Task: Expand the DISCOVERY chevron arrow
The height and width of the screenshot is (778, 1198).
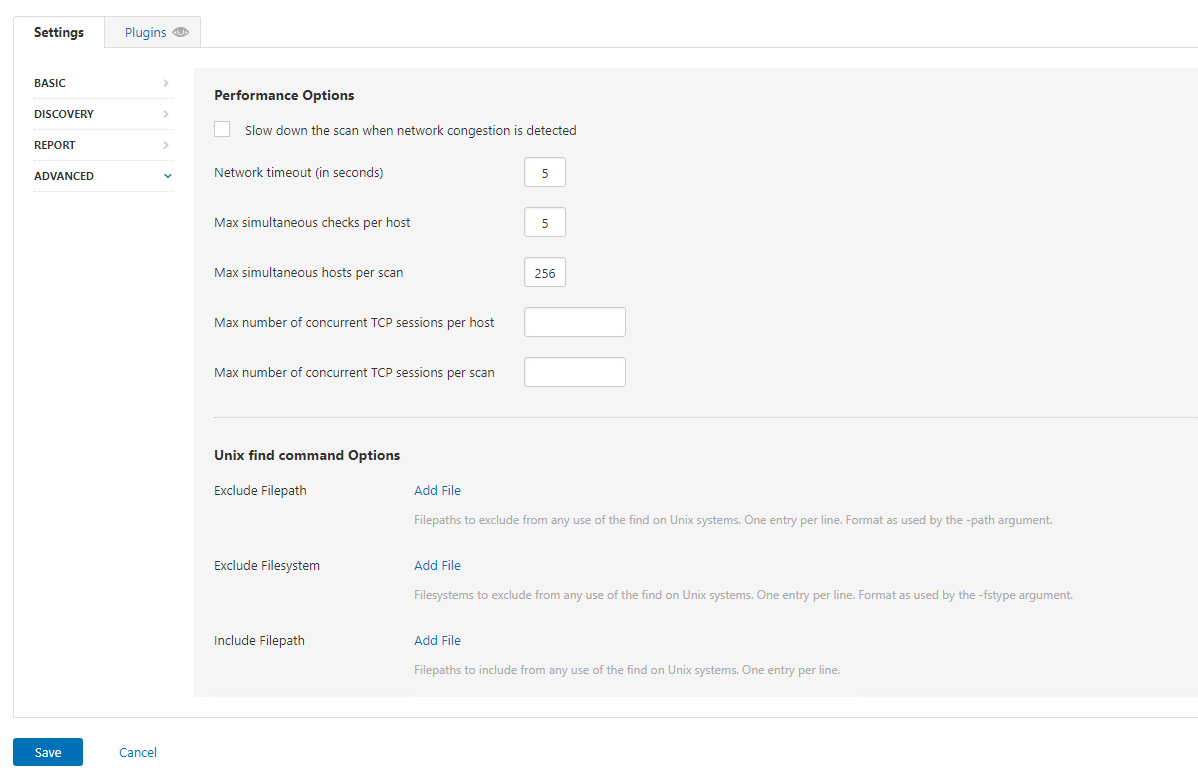Action: coord(166,114)
